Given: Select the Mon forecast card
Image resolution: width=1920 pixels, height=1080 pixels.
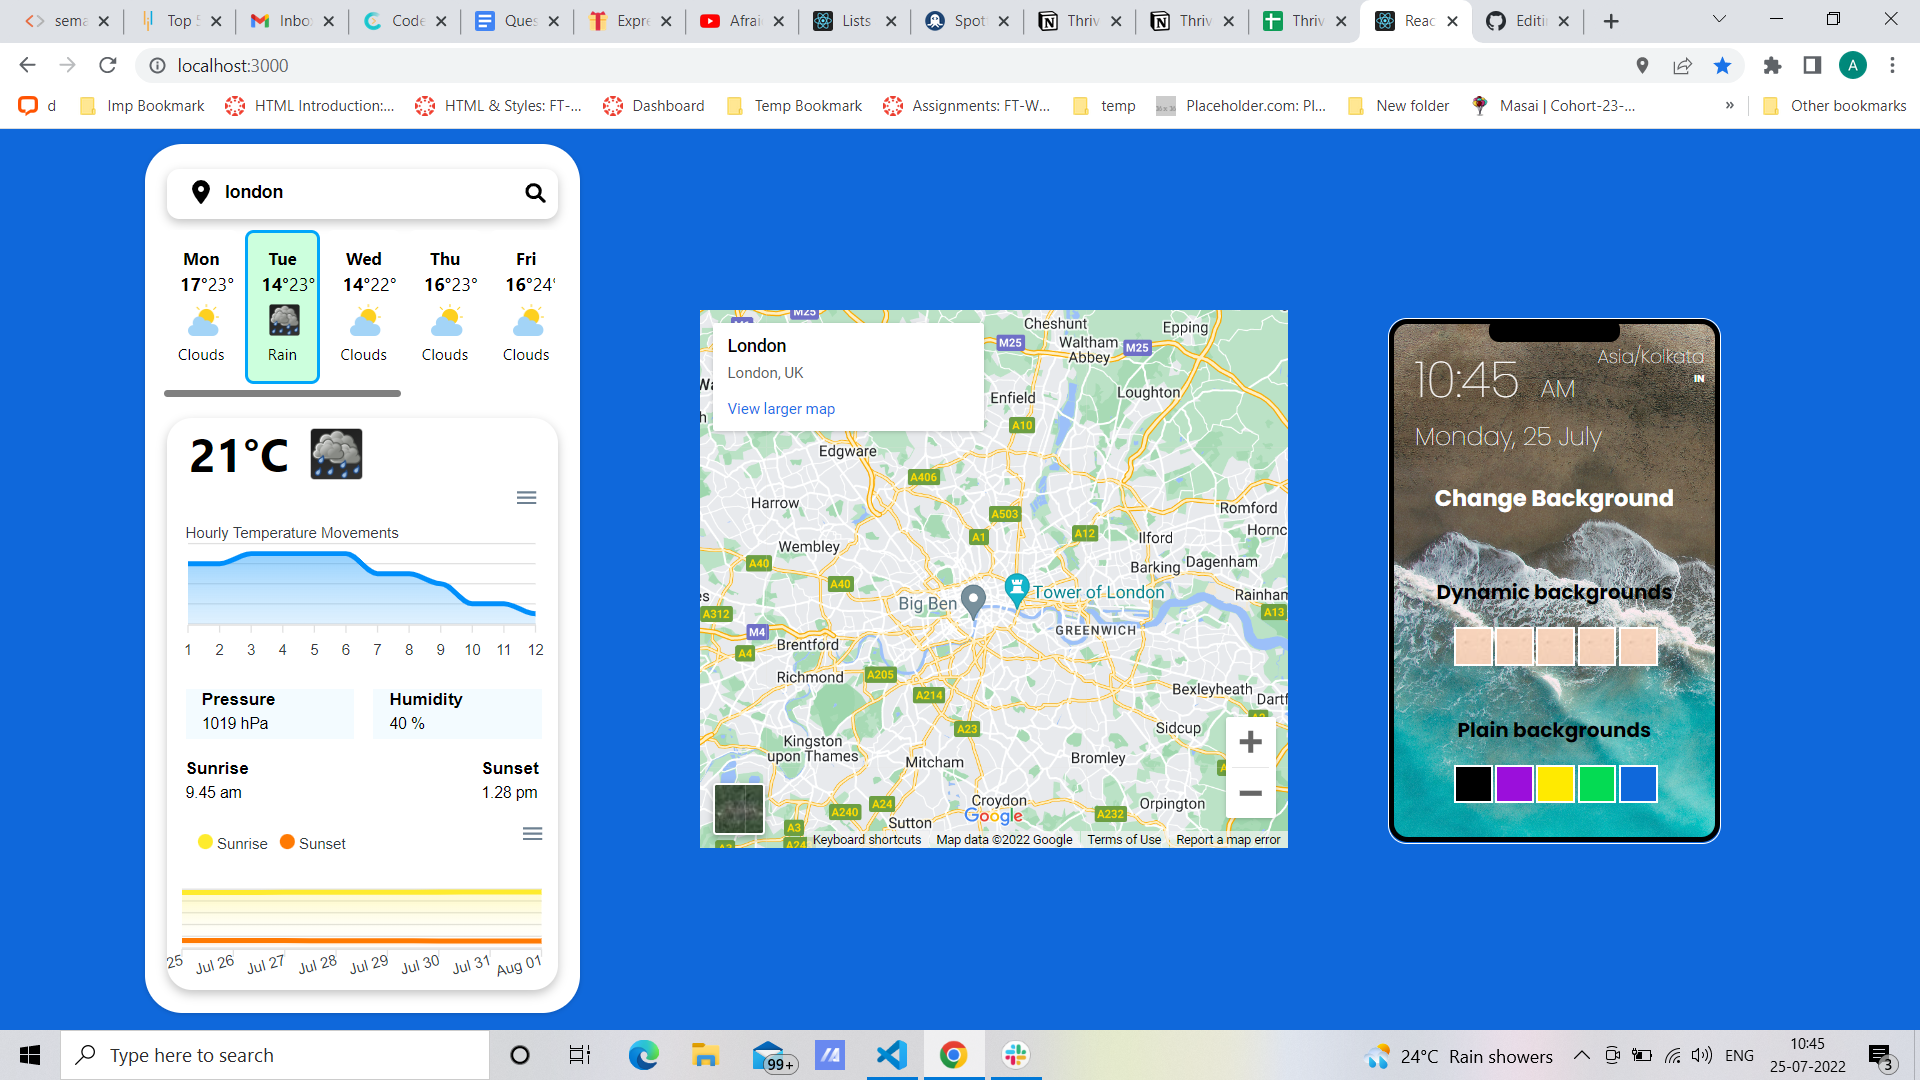Looking at the screenshot, I should tap(201, 307).
